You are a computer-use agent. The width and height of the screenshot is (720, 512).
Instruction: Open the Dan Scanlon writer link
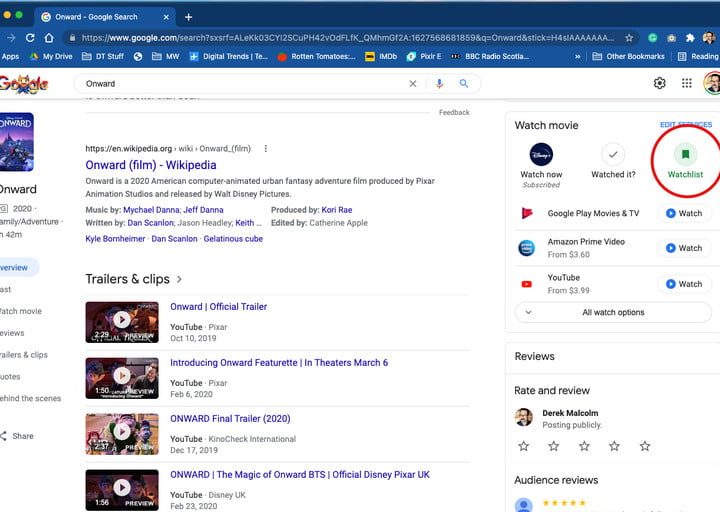[x=151, y=223]
